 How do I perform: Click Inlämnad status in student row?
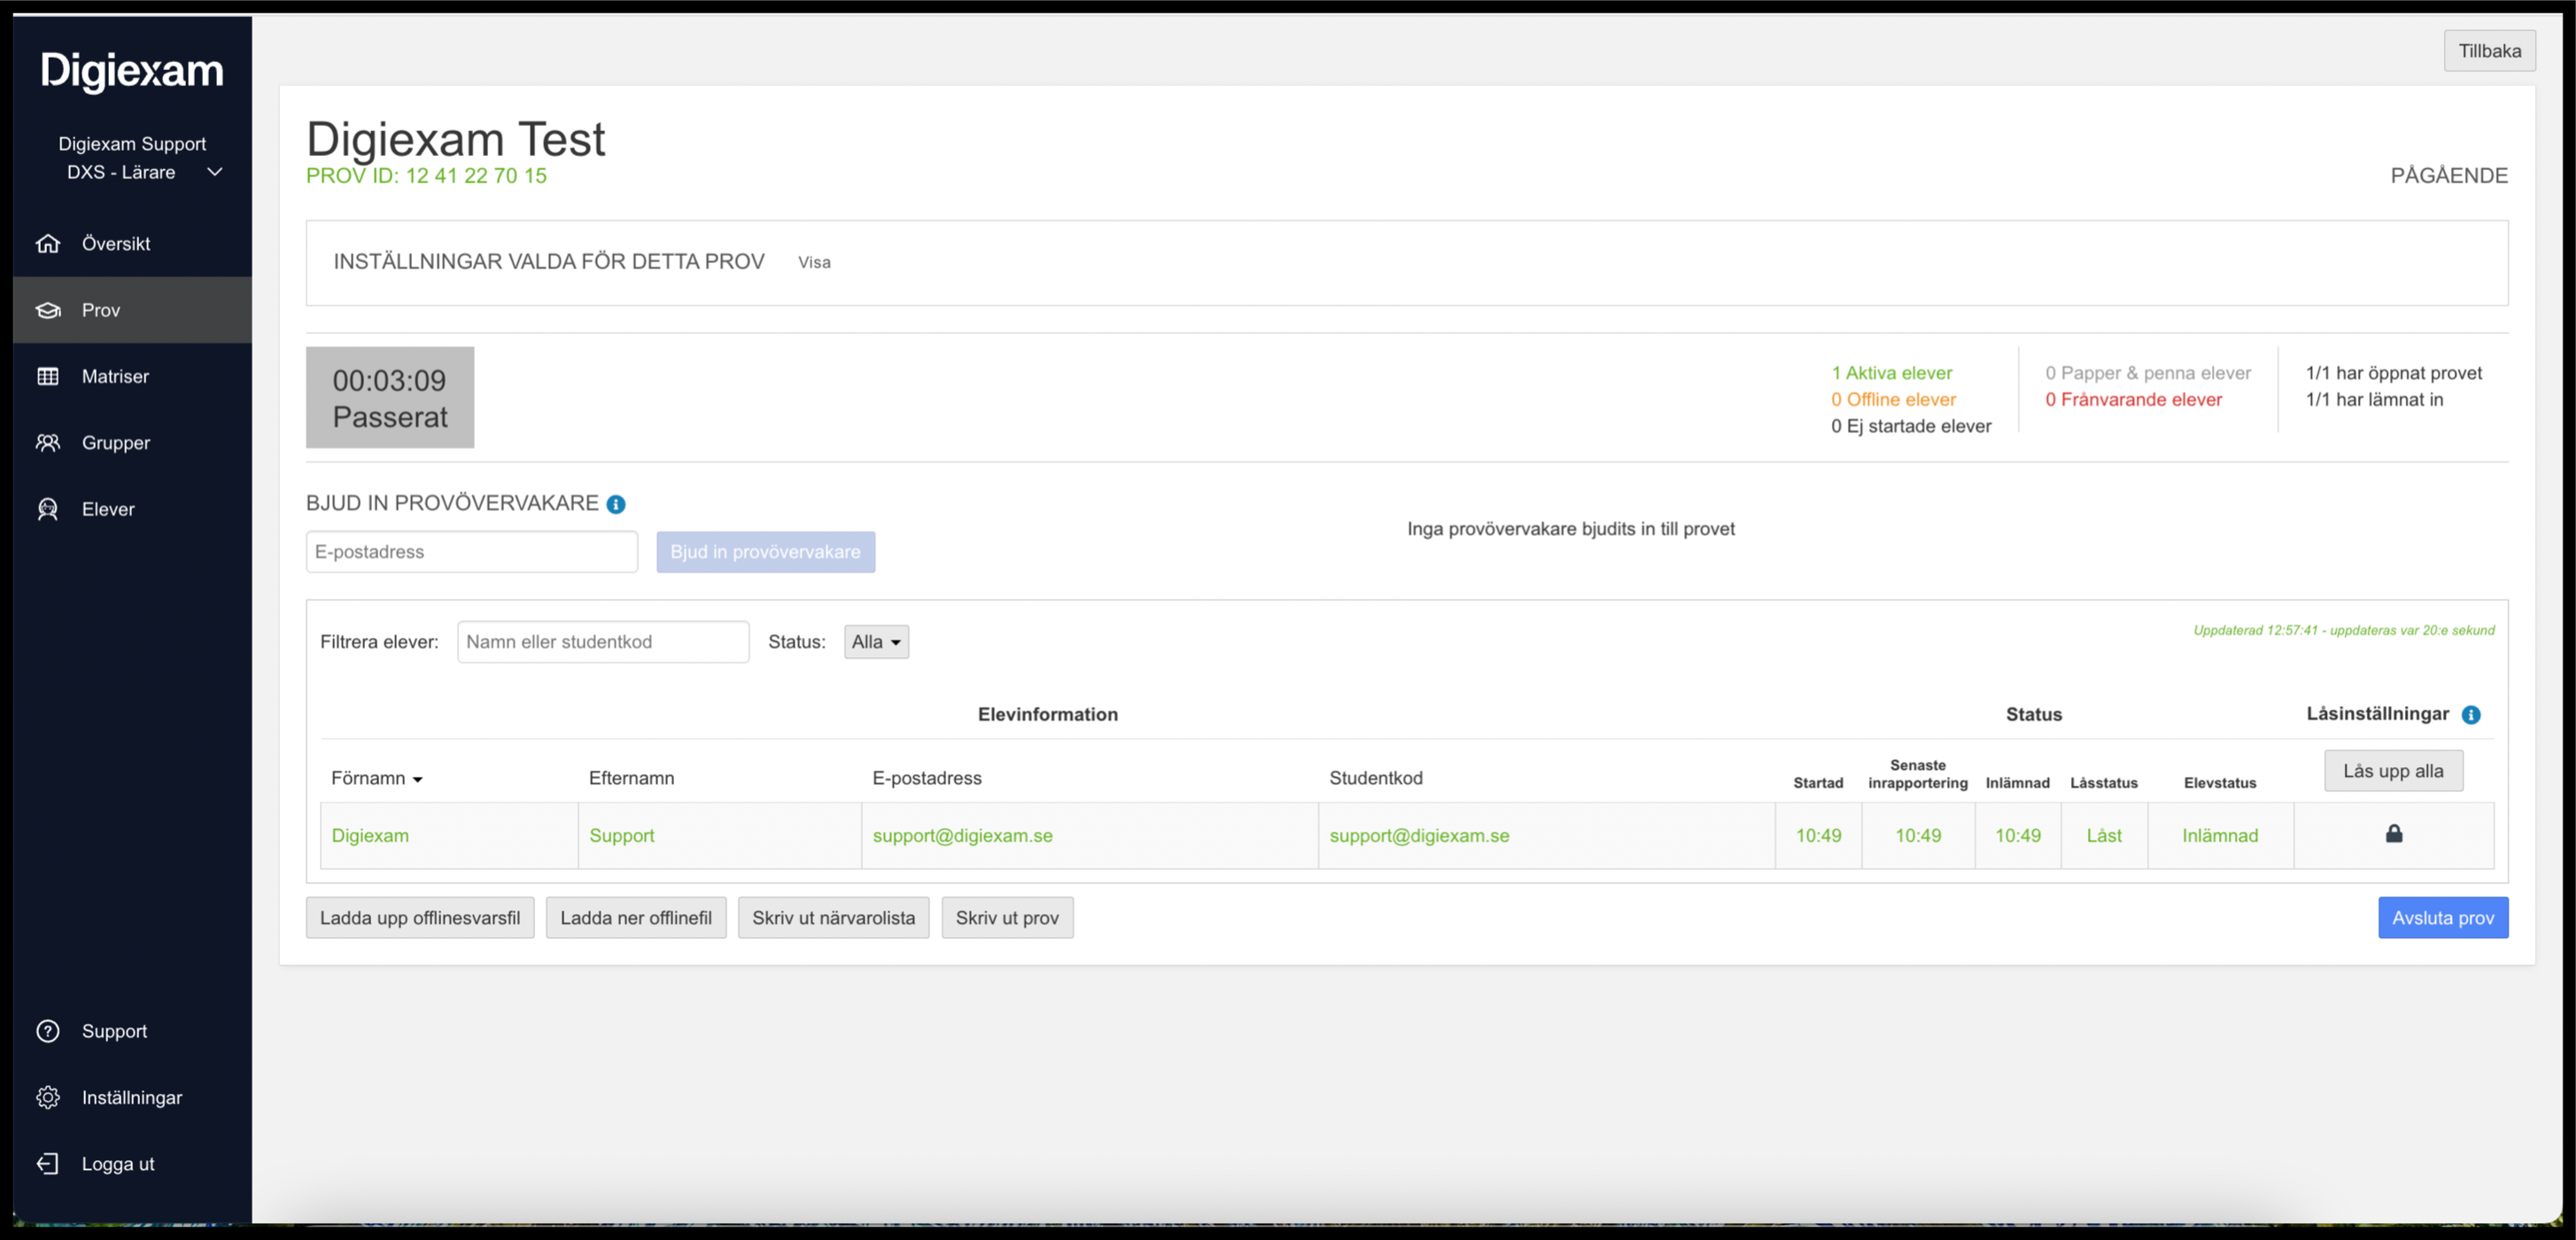pyautogui.click(x=2219, y=836)
